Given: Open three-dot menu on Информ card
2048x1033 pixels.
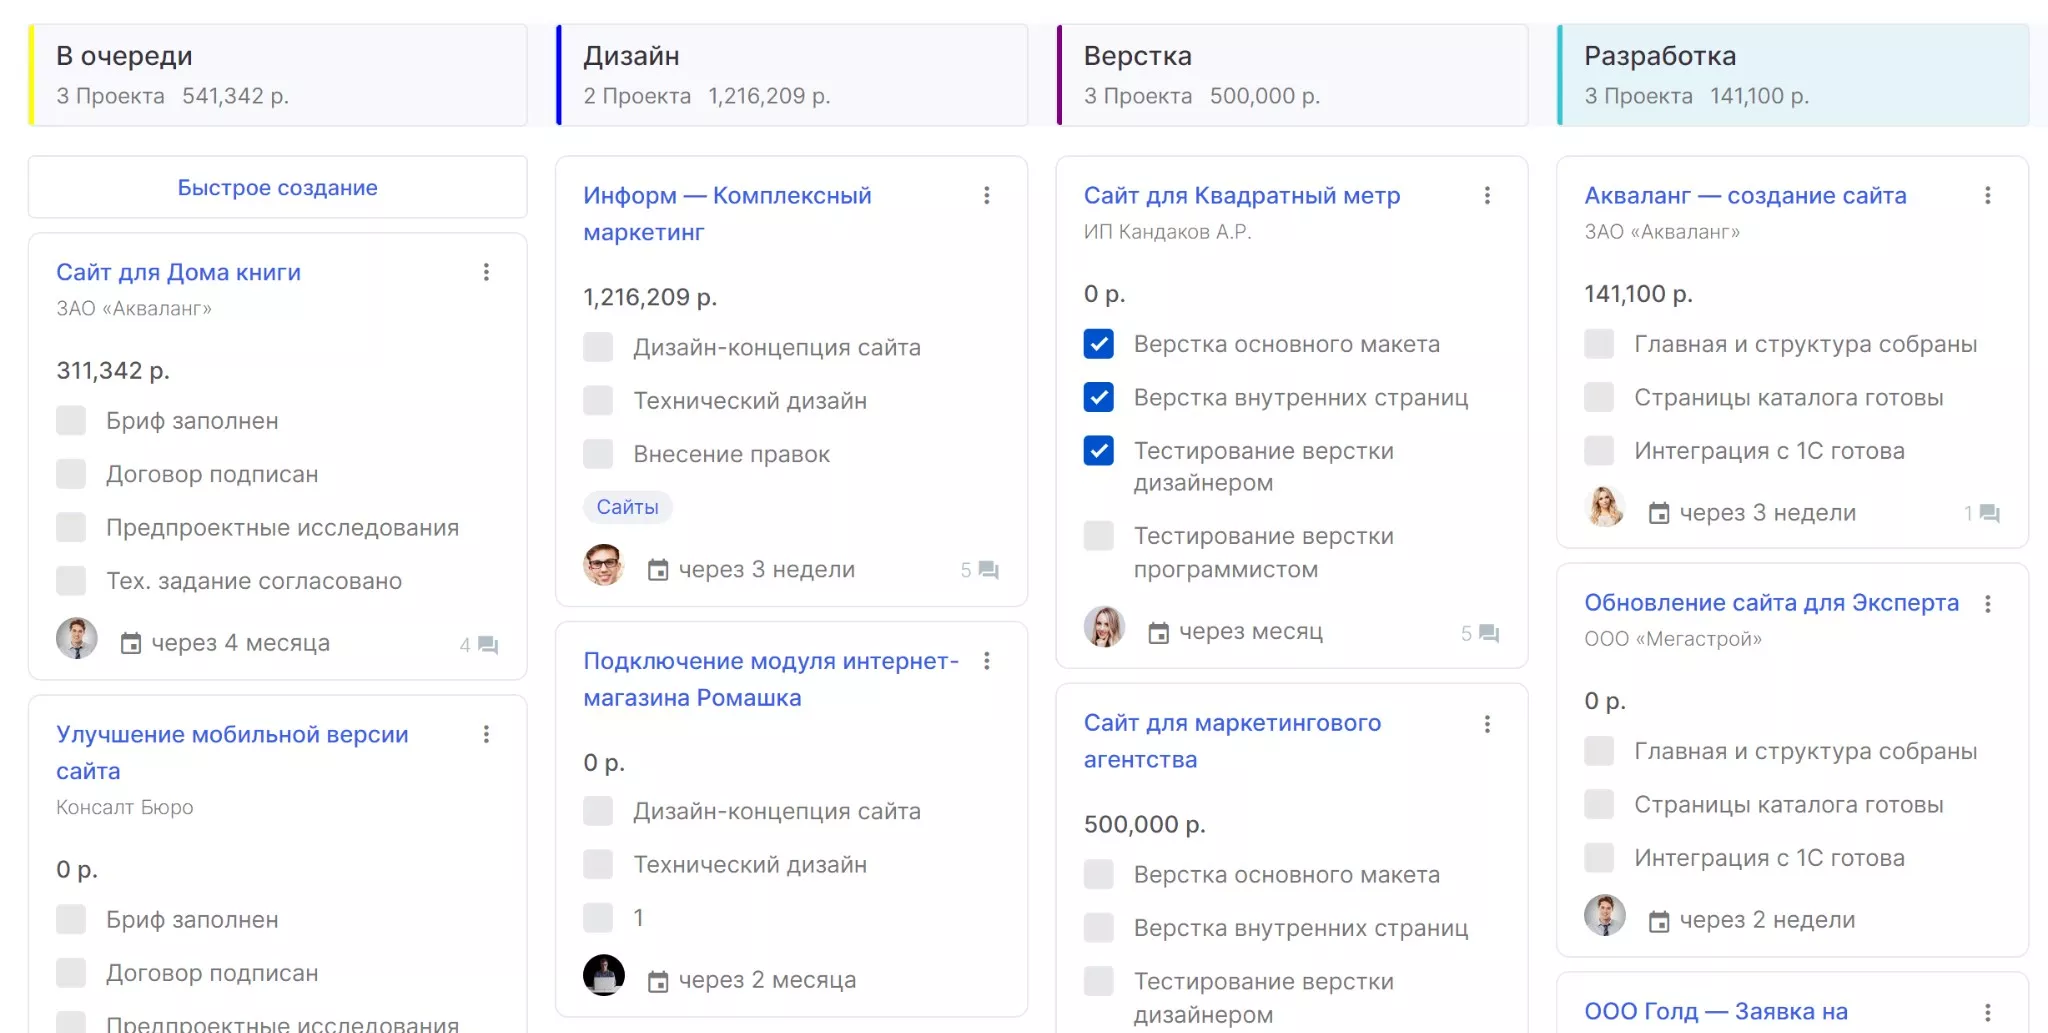Looking at the screenshot, I should [986, 195].
